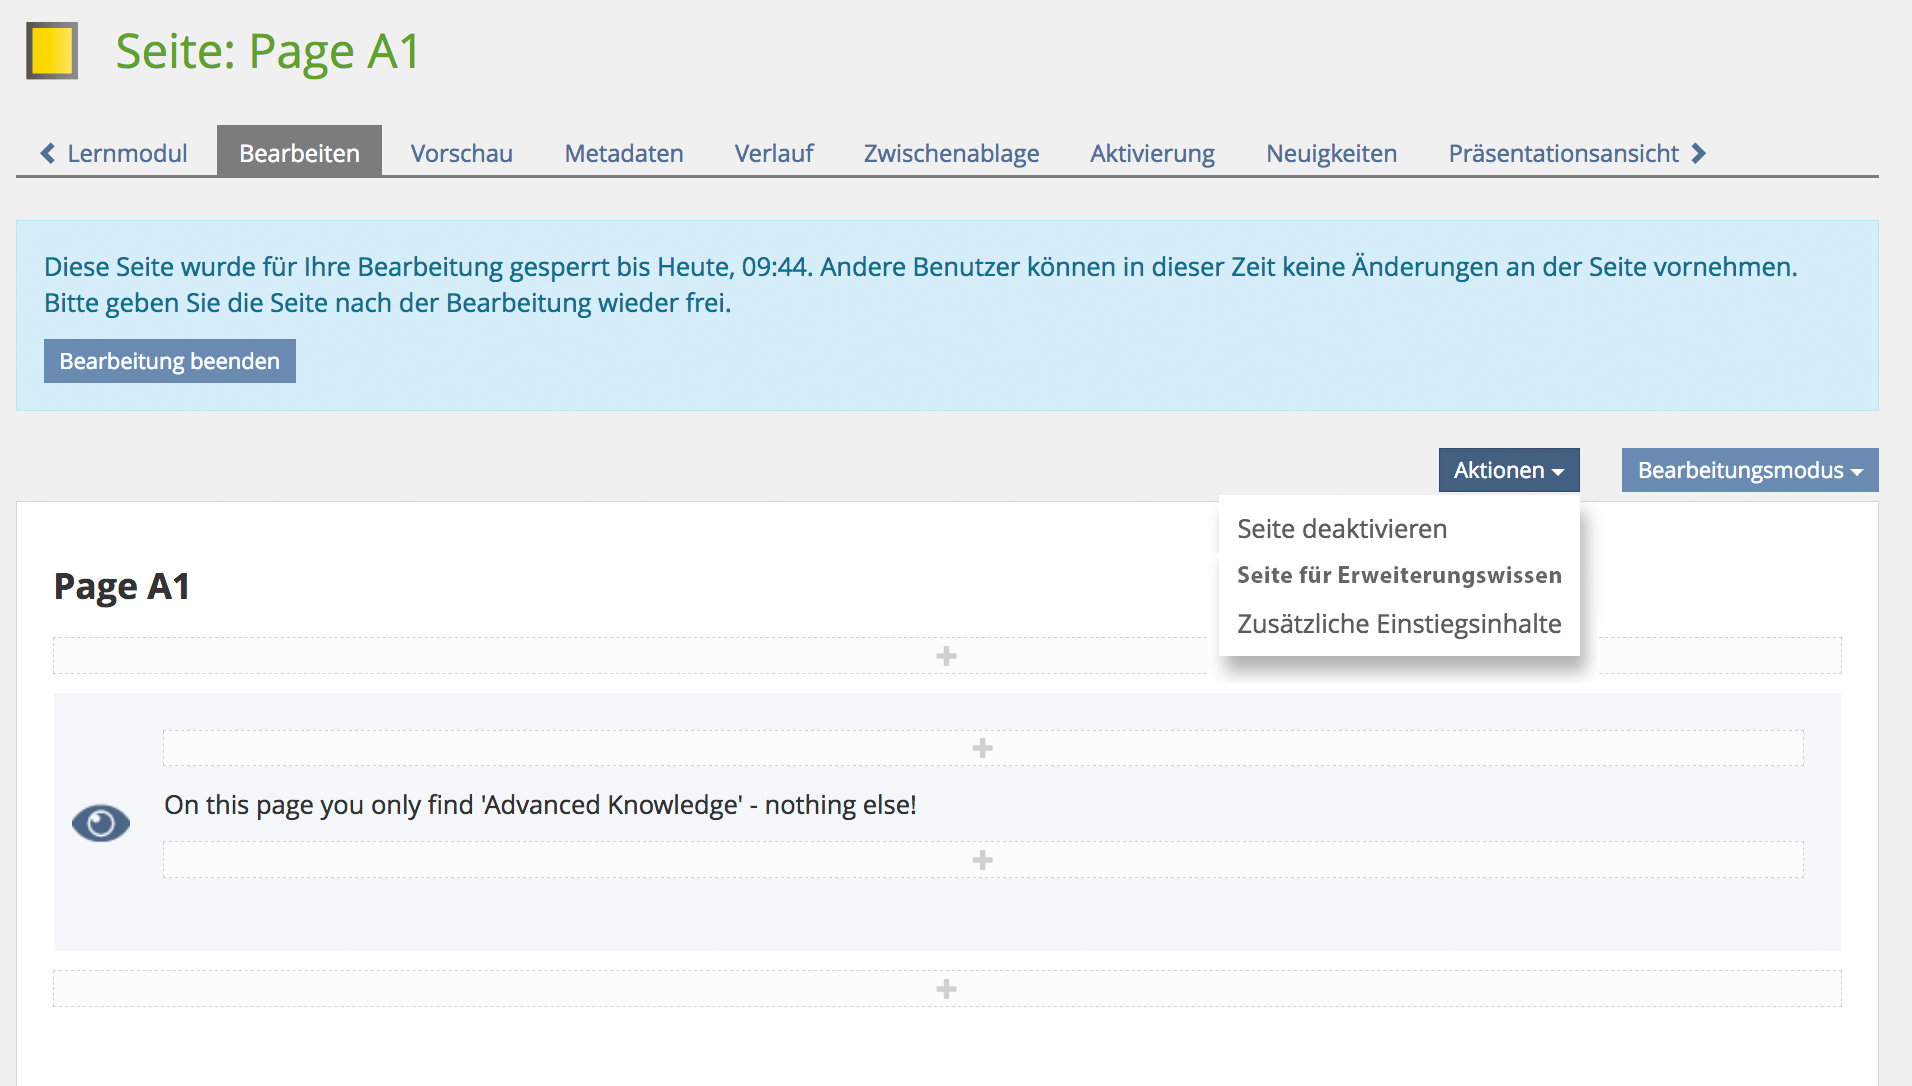
Task: Click the right chevron after Präsentationsansicht
Action: pos(1698,153)
